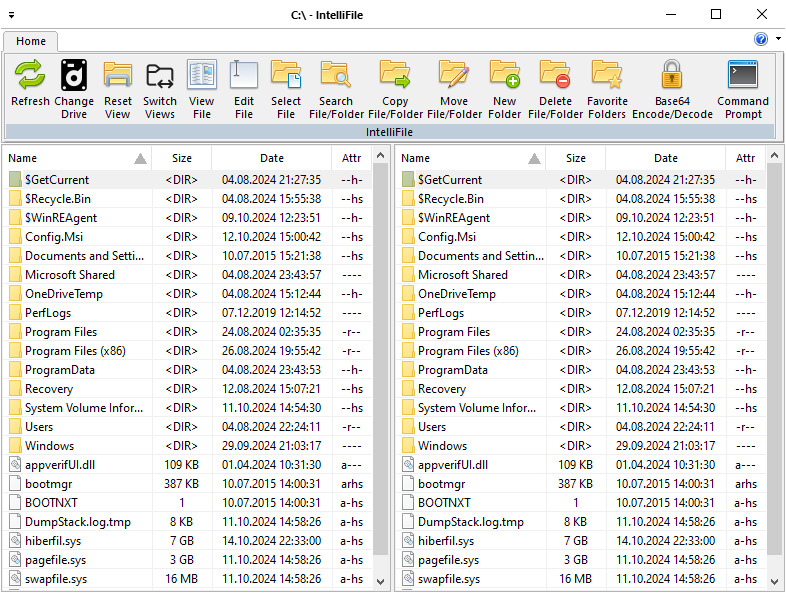Click appverifUI.dll file icon in left pane
The height and width of the screenshot is (593, 786).
(15, 465)
